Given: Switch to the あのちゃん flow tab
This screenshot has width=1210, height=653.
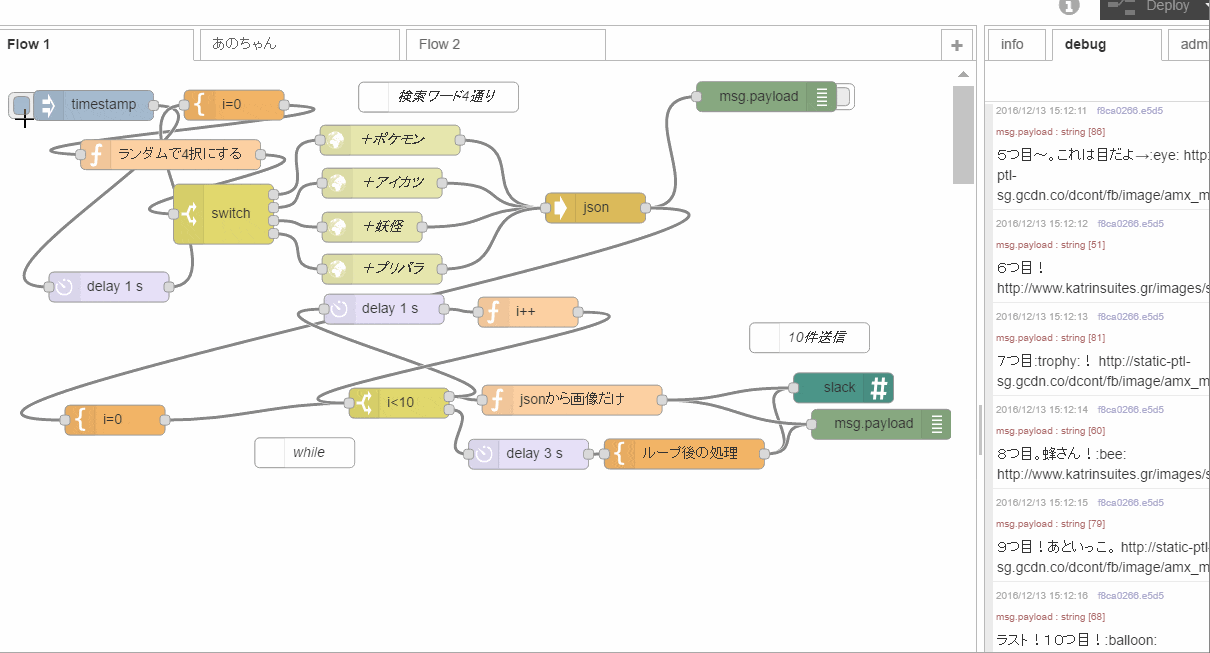Looking at the screenshot, I should pyautogui.click(x=299, y=45).
